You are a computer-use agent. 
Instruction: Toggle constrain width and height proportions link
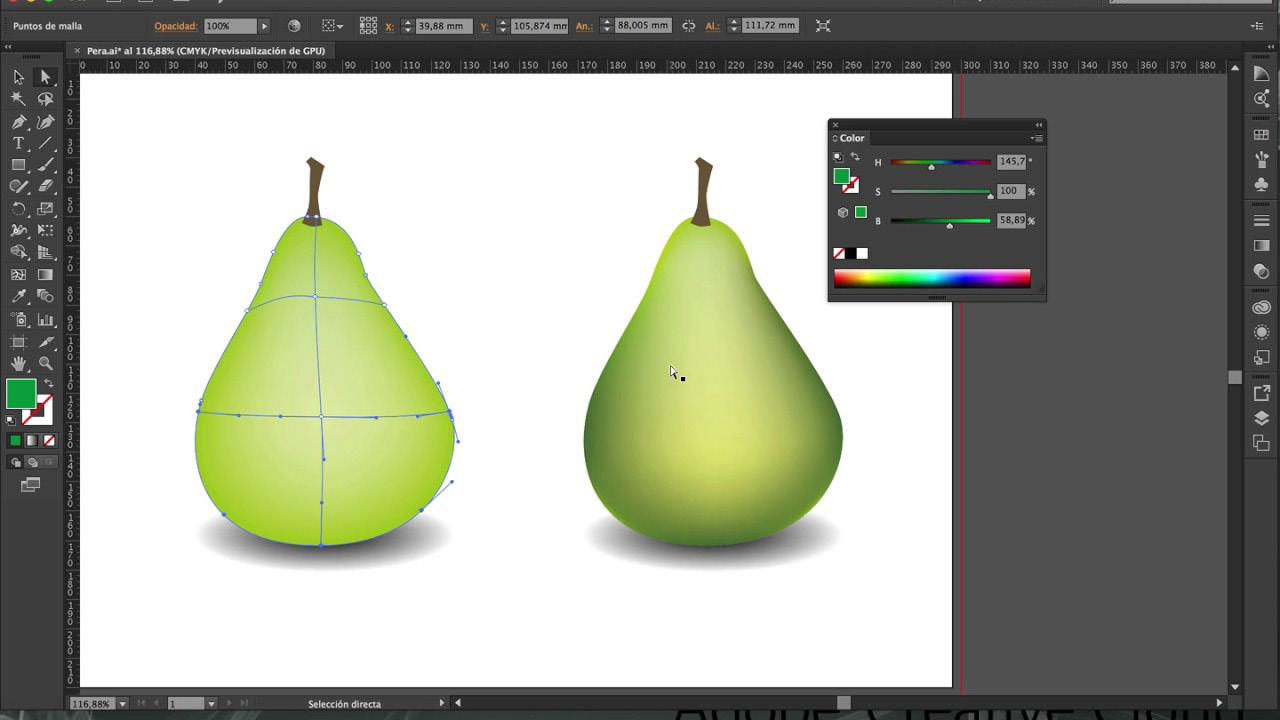coord(689,26)
